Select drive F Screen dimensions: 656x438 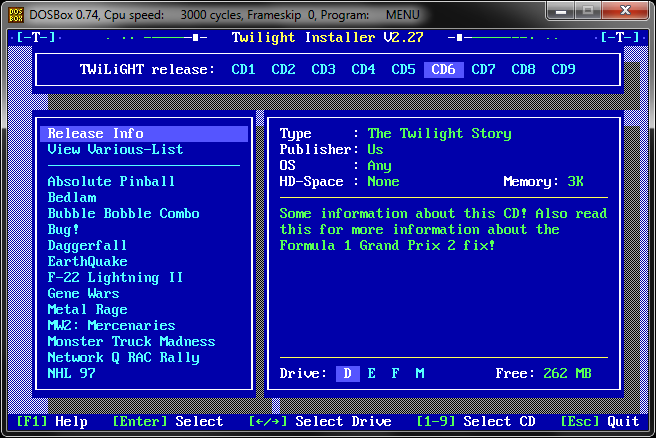[x=395, y=373]
